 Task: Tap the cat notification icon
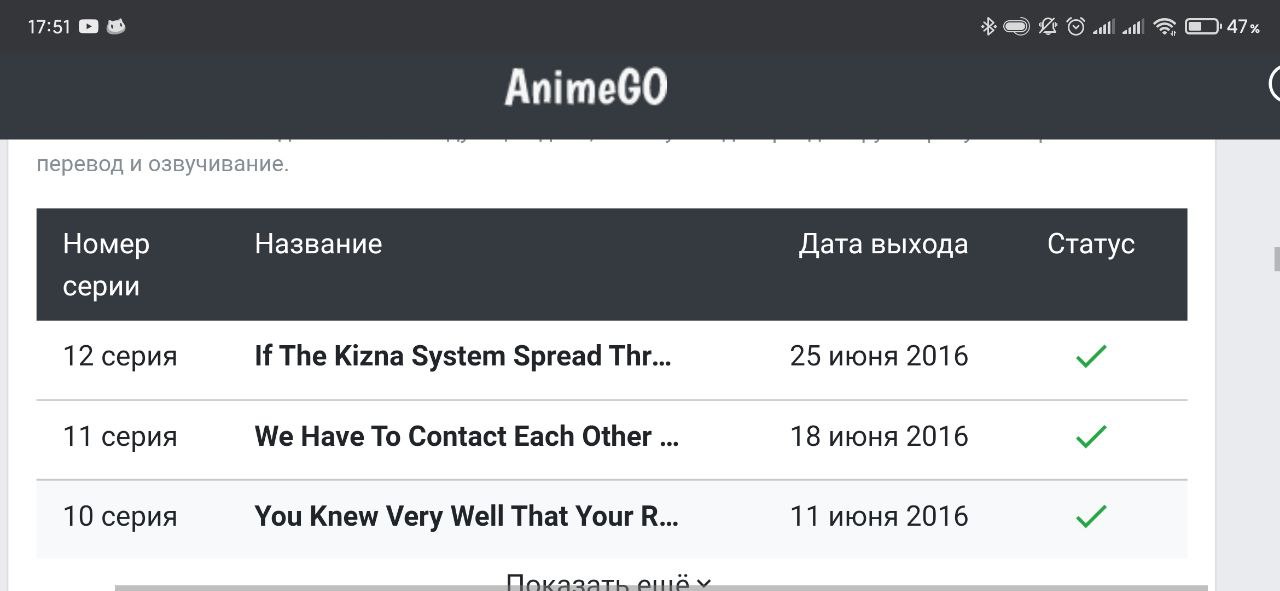[x=115, y=27]
